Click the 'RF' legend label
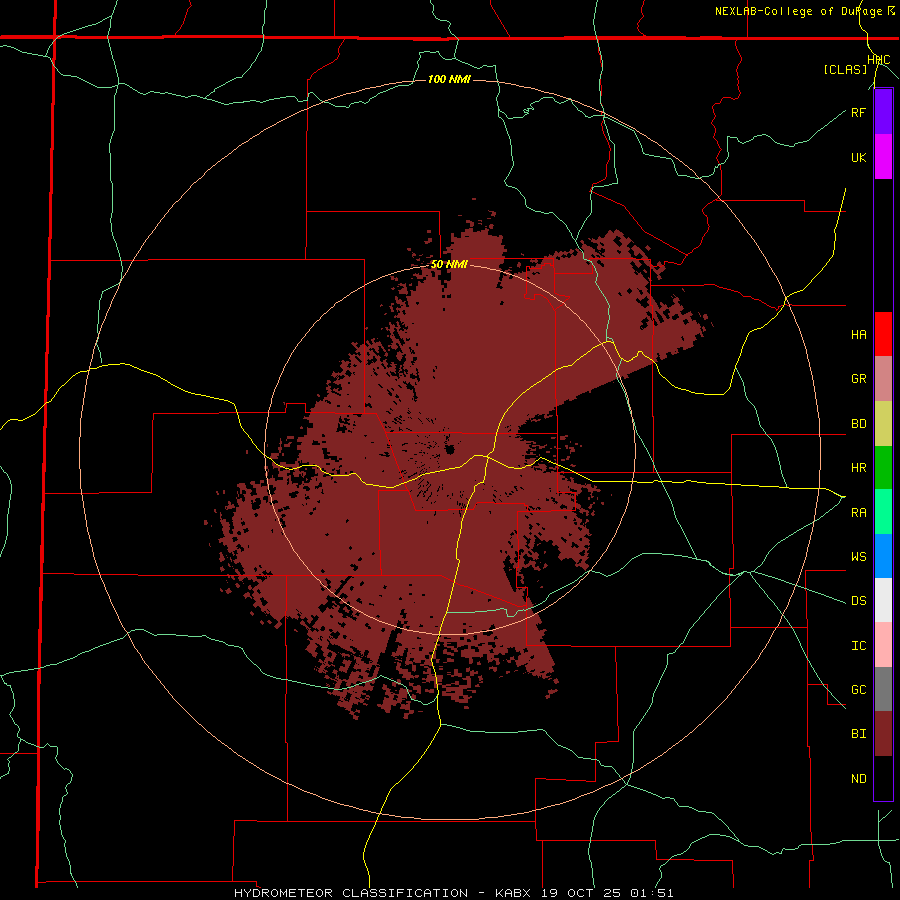The height and width of the screenshot is (900, 900). pyautogui.click(x=858, y=112)
